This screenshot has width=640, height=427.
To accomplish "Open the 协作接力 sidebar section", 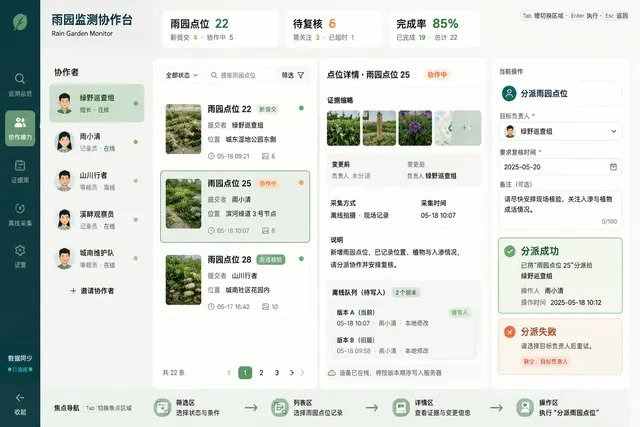I will 20,128.
